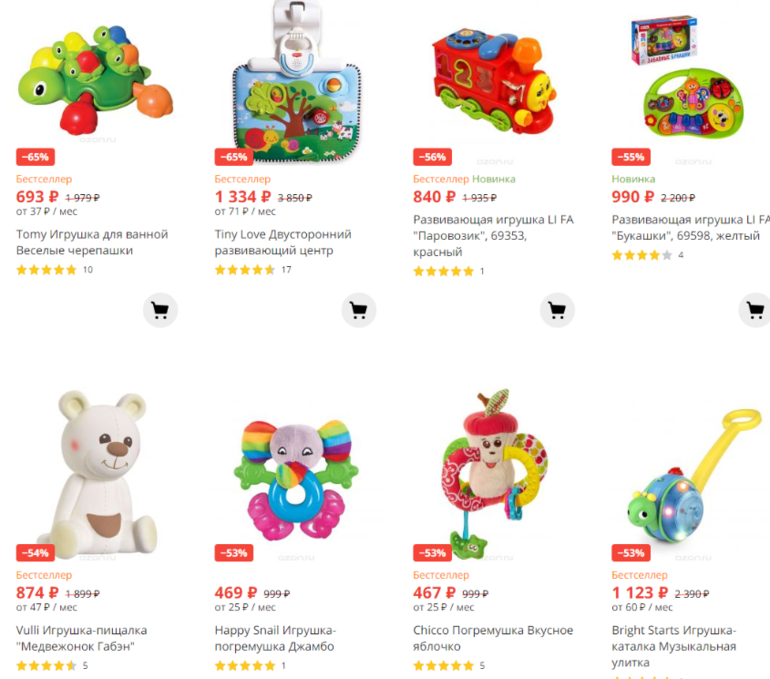Add Tiny Love developing center to cart
This screenshot has height=679, width=770.
(358, 310)
